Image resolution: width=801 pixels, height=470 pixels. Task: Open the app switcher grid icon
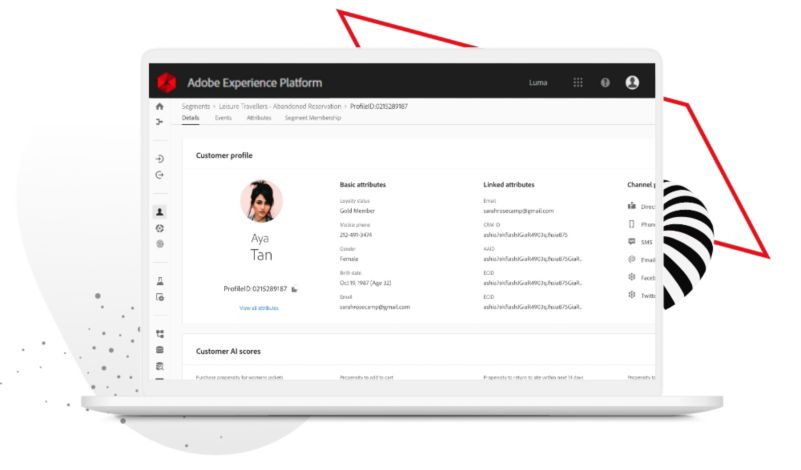coord(578,82)
